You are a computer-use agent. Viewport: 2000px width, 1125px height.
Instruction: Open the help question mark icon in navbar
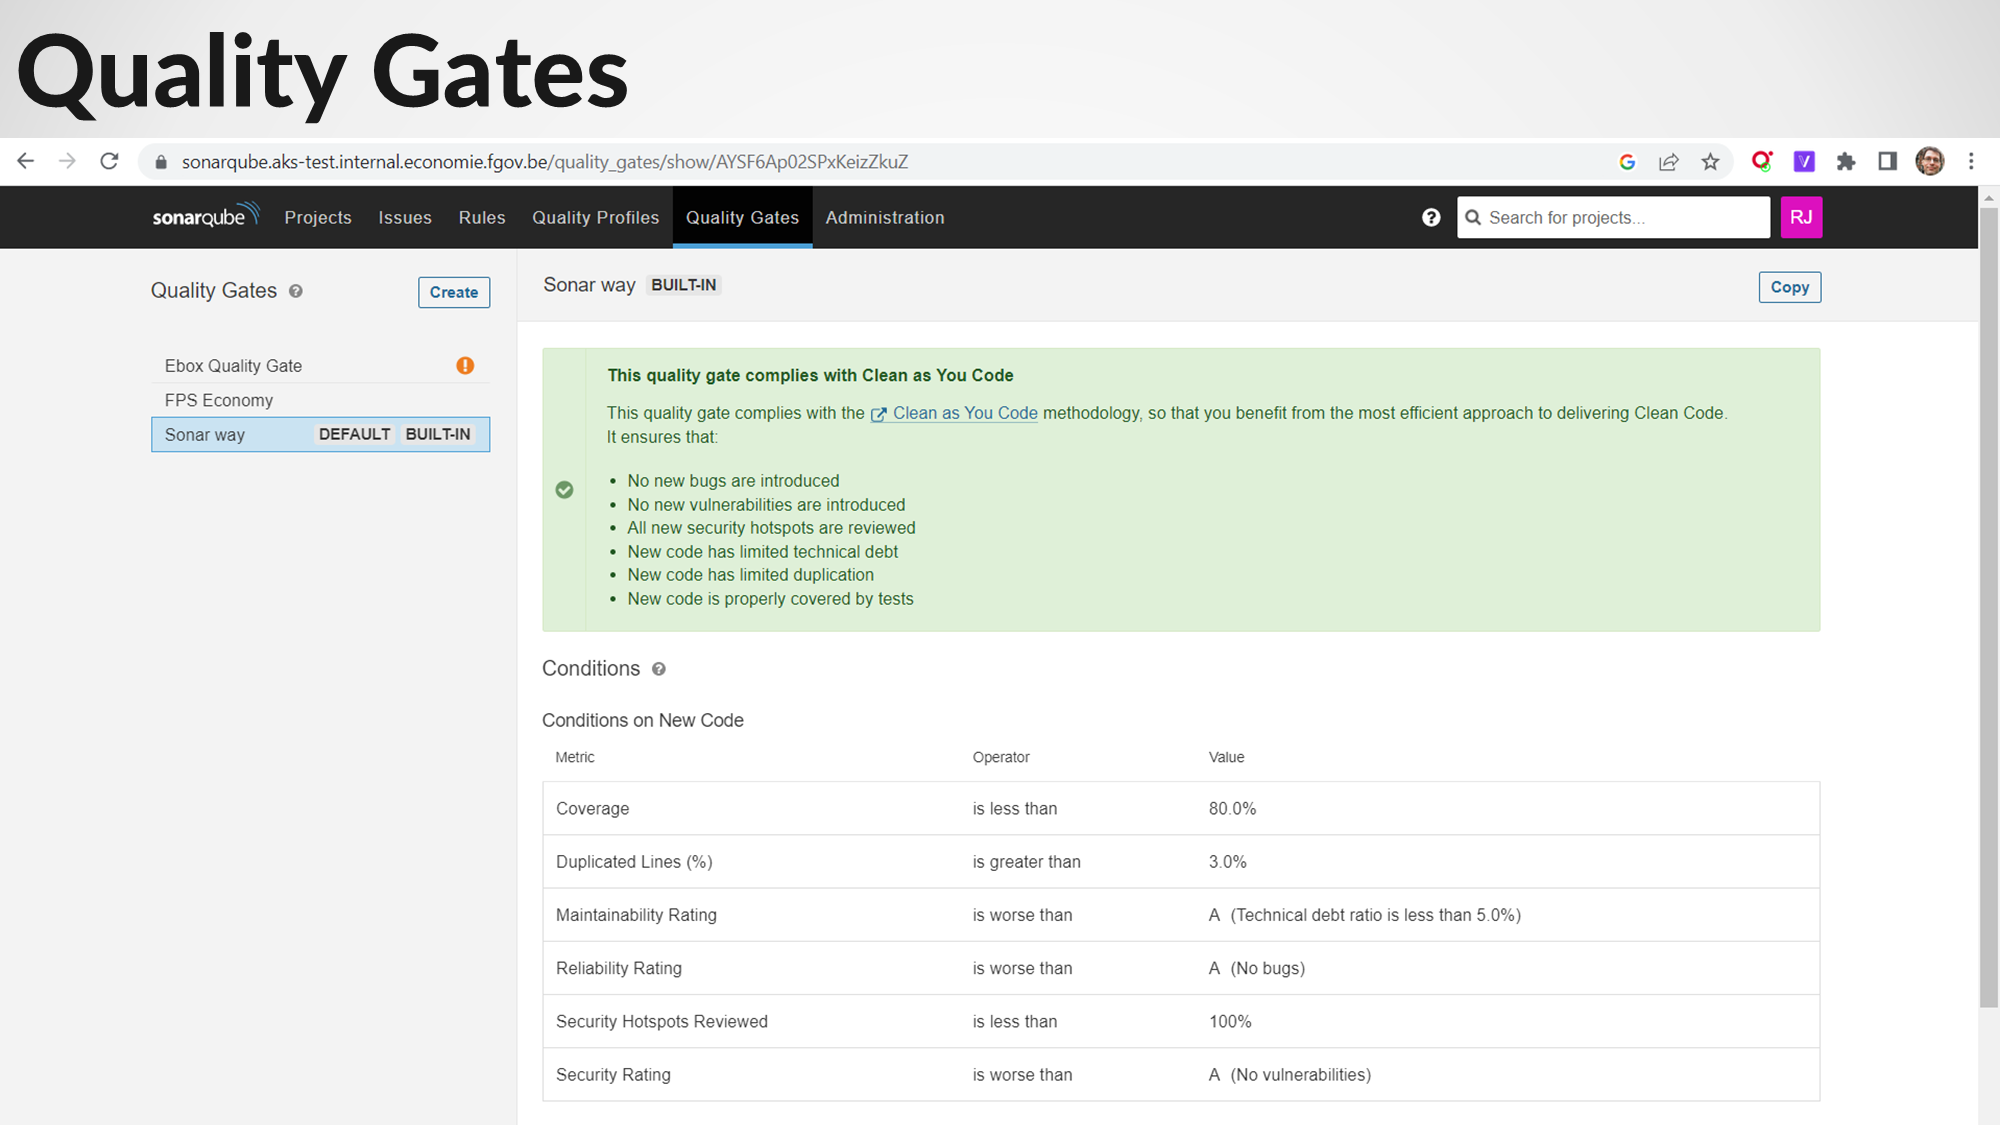pyautogui.click(x=1431, y=217)
